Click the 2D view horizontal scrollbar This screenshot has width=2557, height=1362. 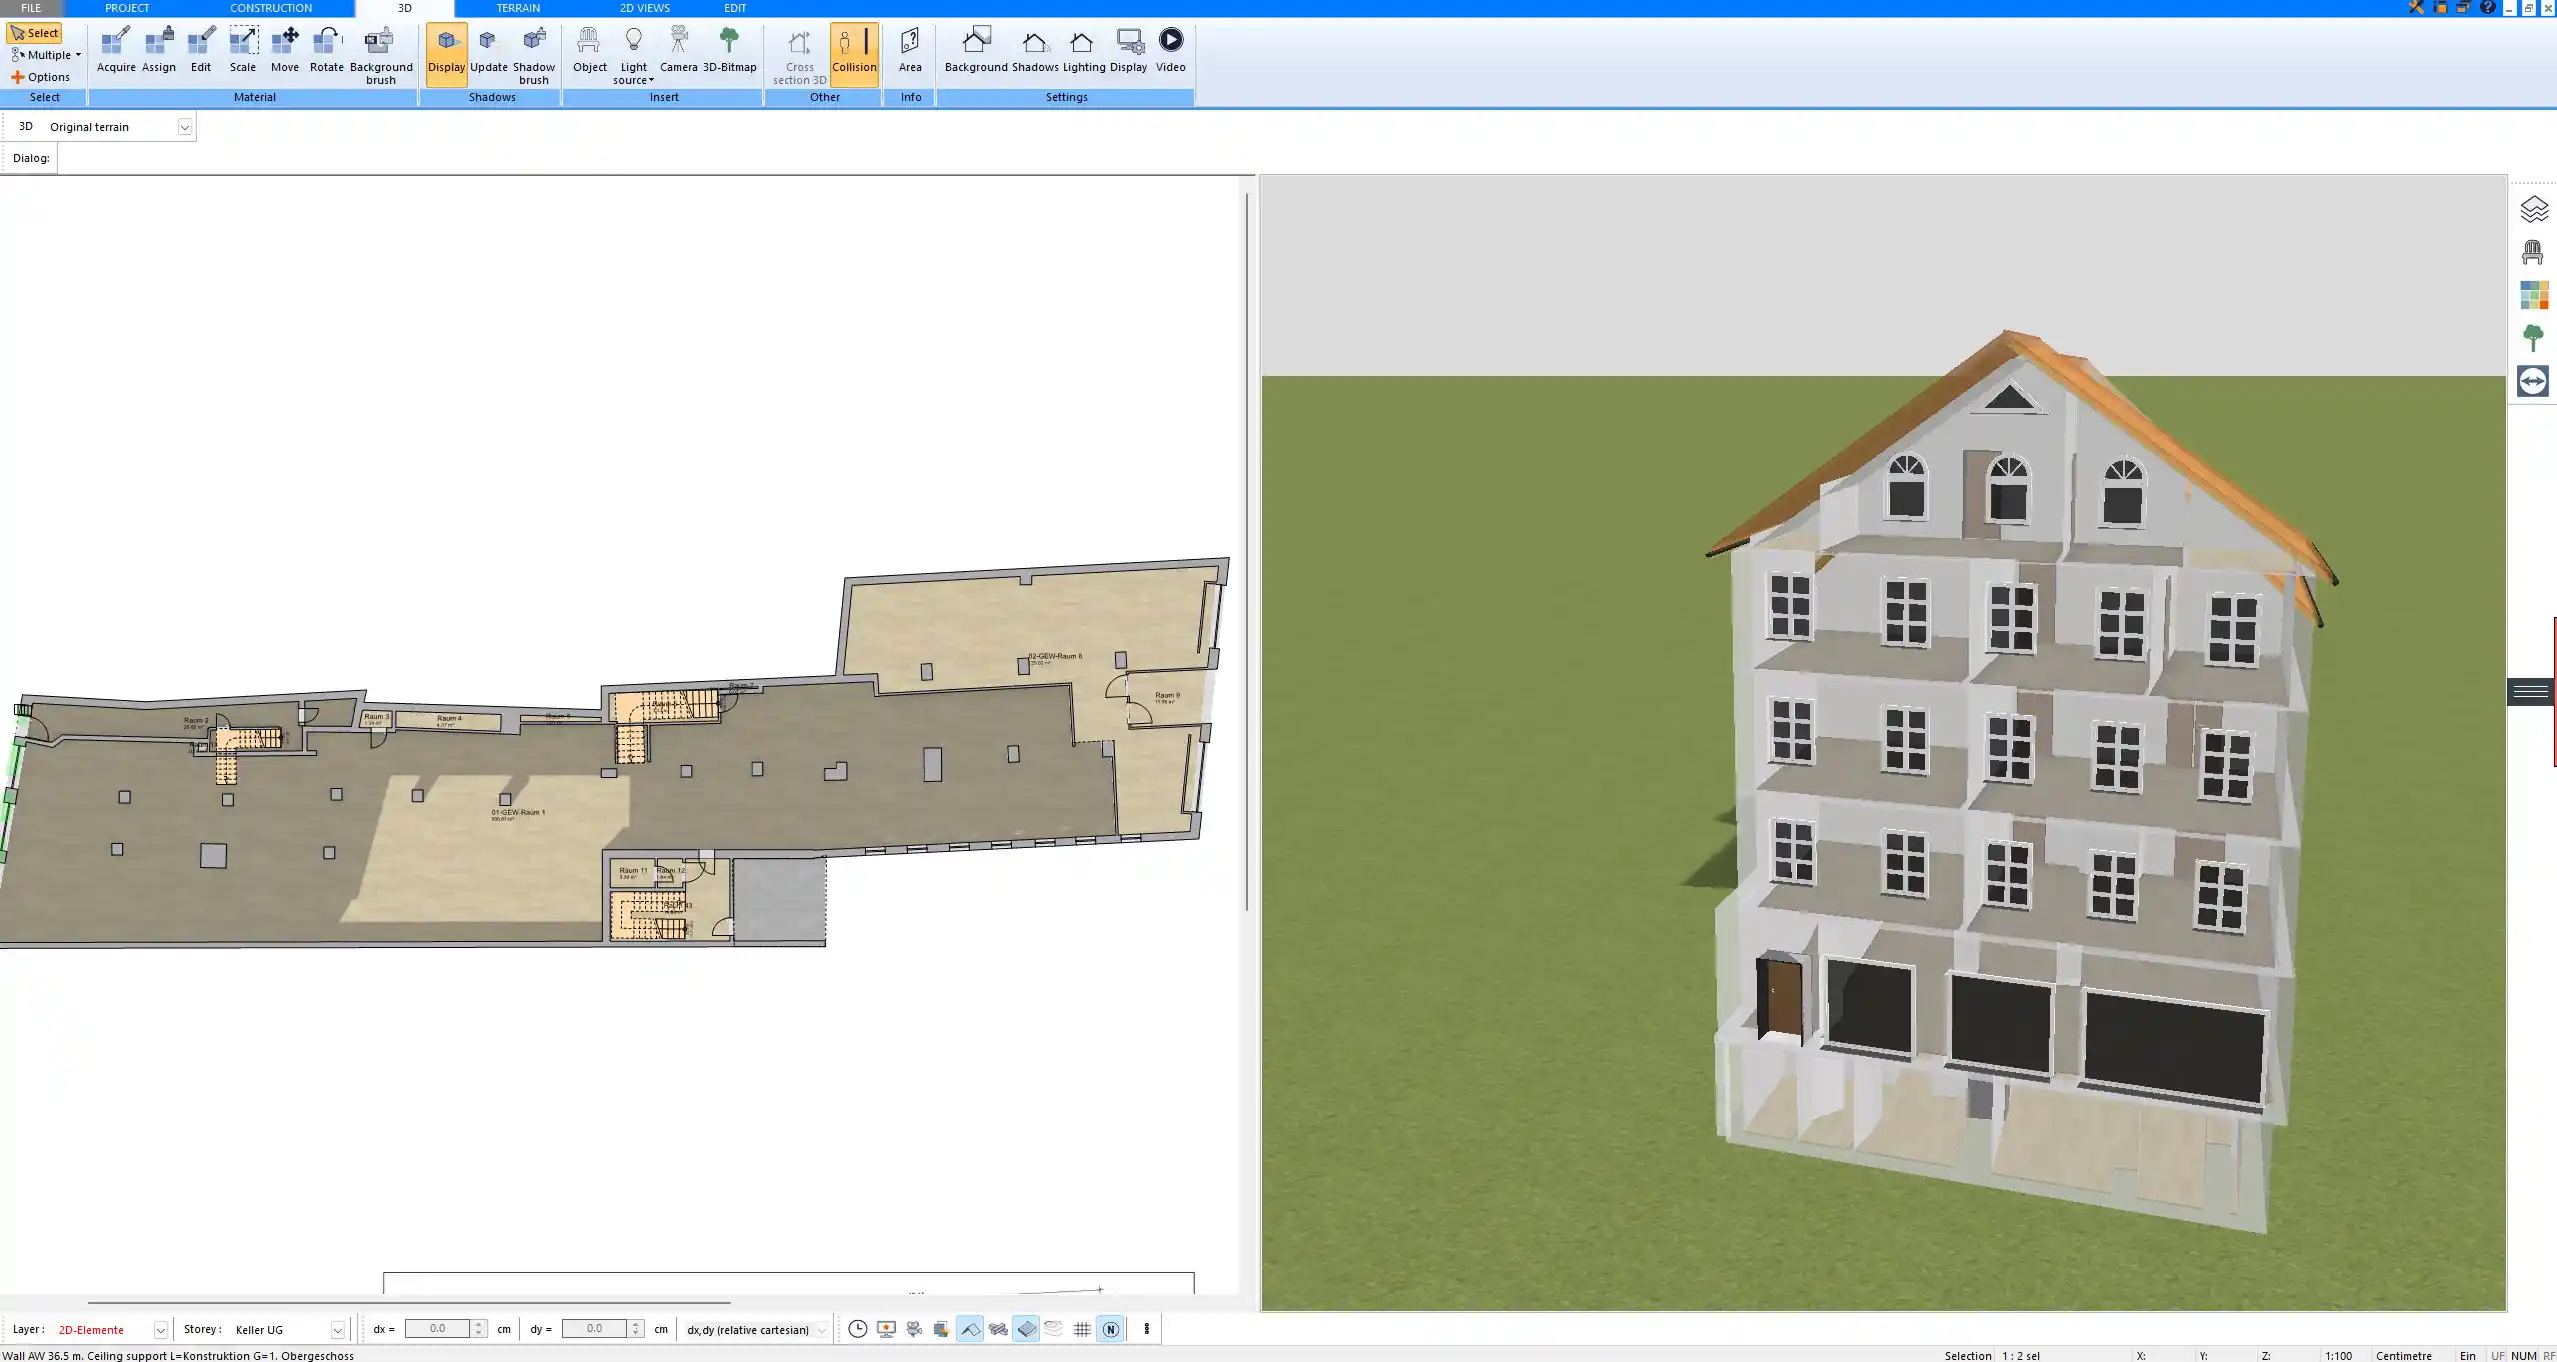(409, 1303)
